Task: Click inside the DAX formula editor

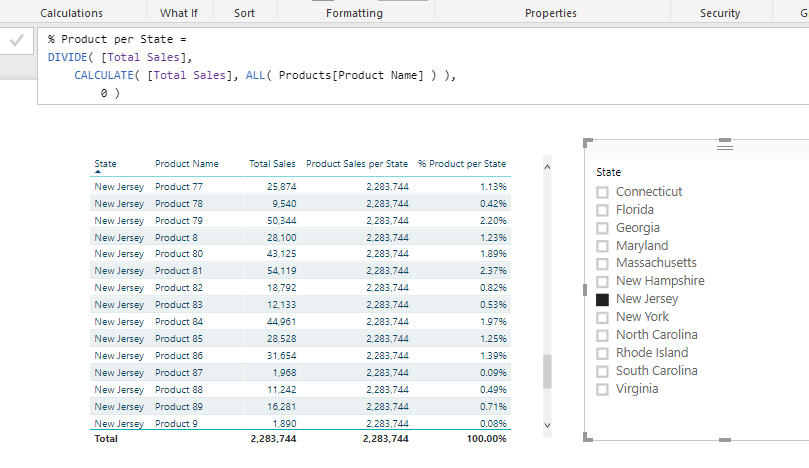Action: click(423, 66)
